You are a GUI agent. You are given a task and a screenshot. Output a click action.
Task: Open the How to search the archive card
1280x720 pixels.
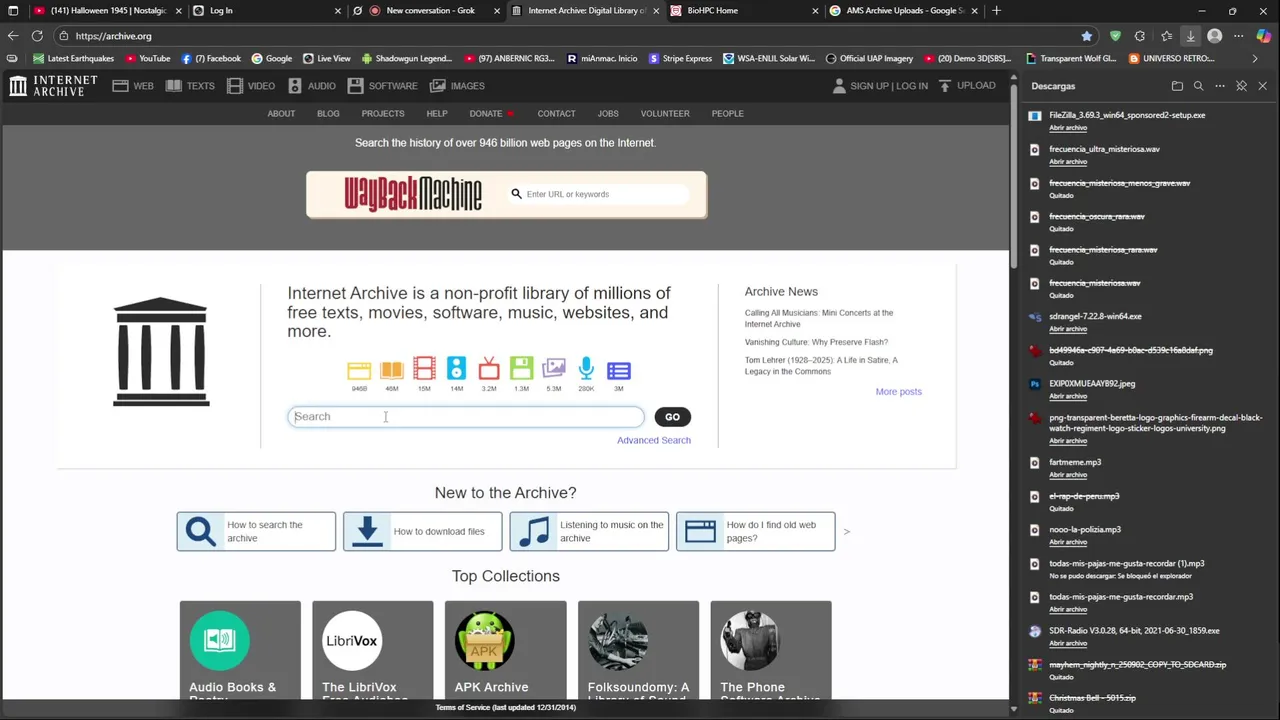click(256, 532)
